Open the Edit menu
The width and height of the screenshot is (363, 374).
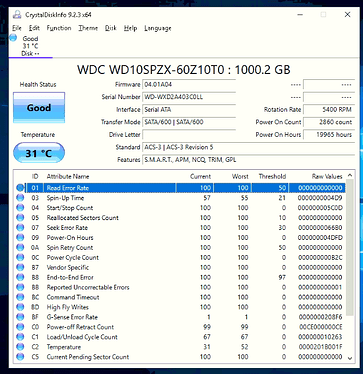pyautogui.click(x=34, y=28)
